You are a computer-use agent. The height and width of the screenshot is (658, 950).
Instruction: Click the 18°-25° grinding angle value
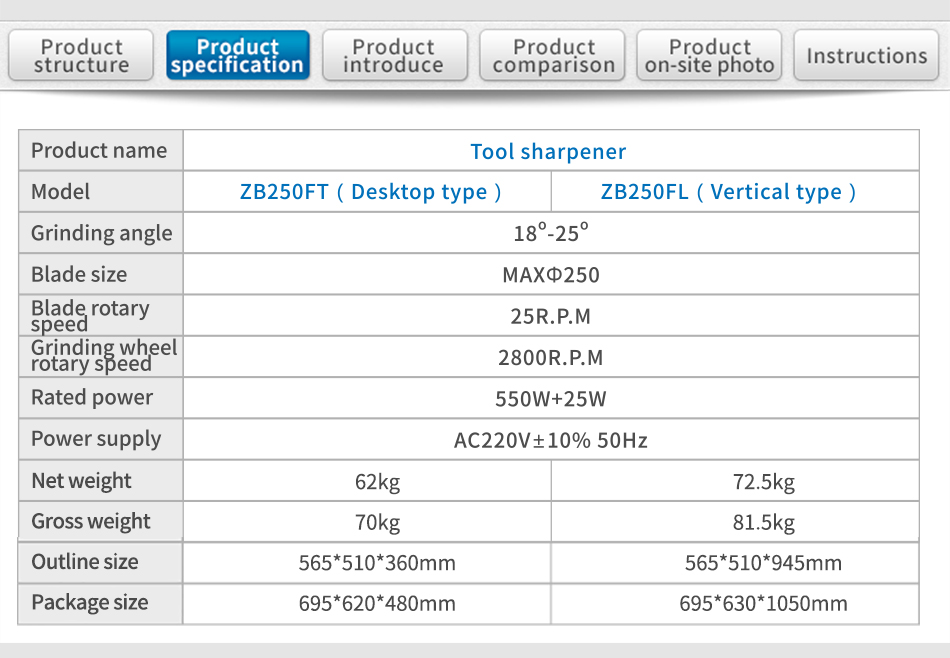point(551,233)
